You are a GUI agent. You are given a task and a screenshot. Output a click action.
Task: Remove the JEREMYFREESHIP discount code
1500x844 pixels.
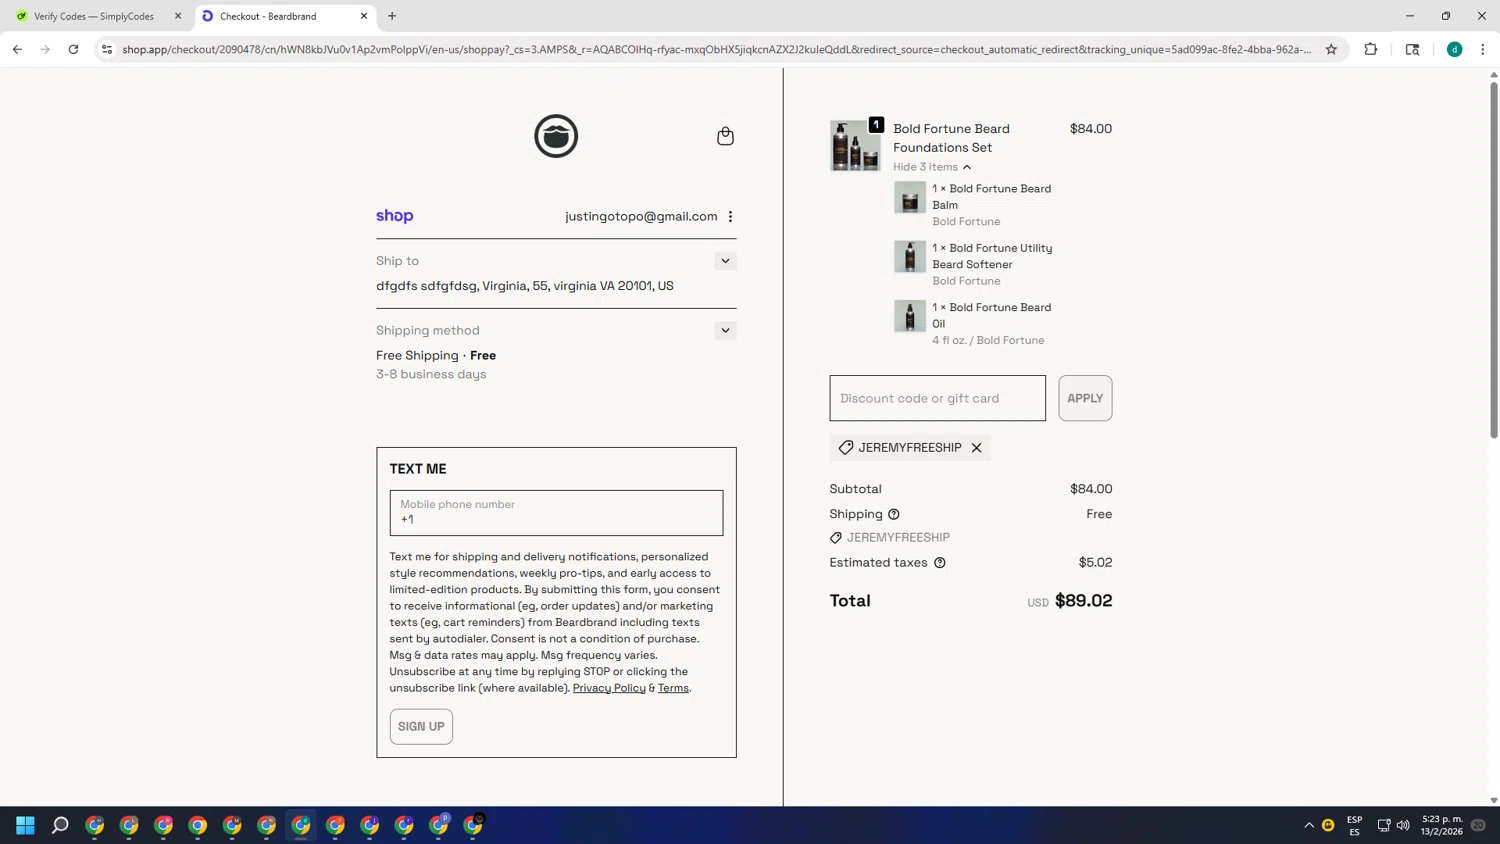pos(976,448)
